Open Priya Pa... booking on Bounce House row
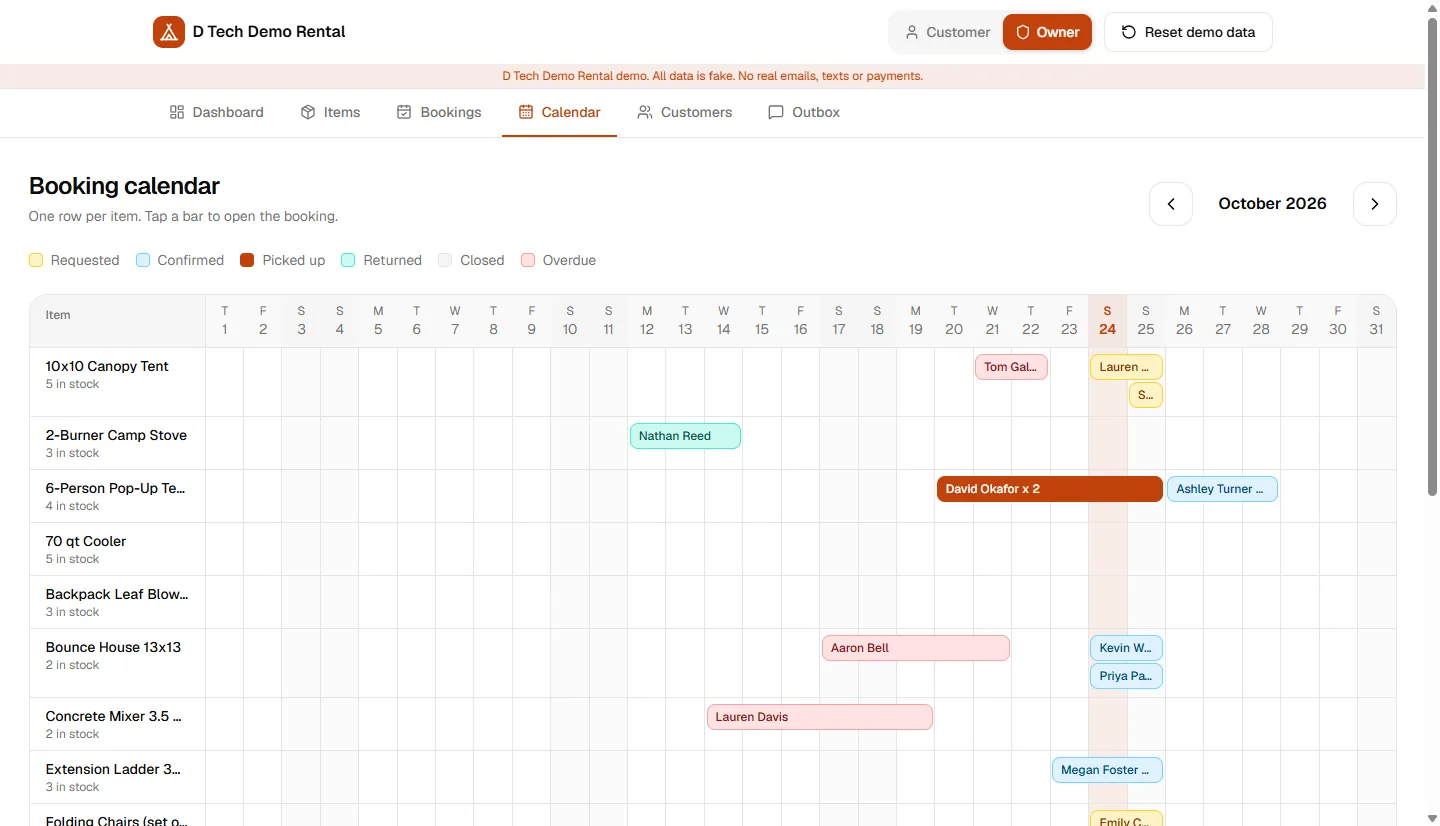 click(1126, 676)
